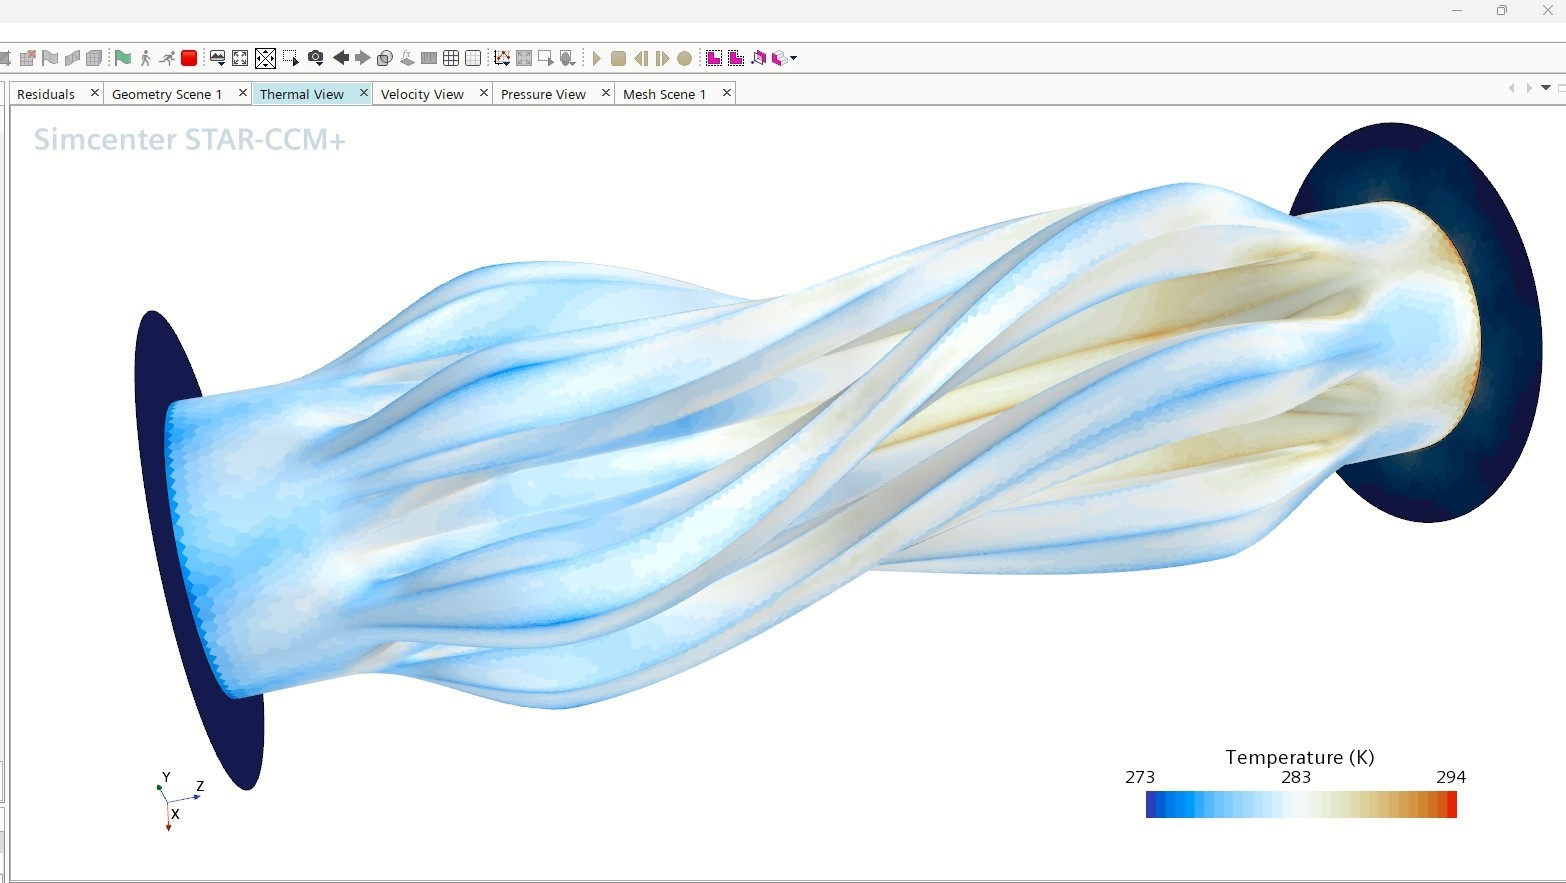
Task: Toggle the animation record circle button
Action: [684, 58]
